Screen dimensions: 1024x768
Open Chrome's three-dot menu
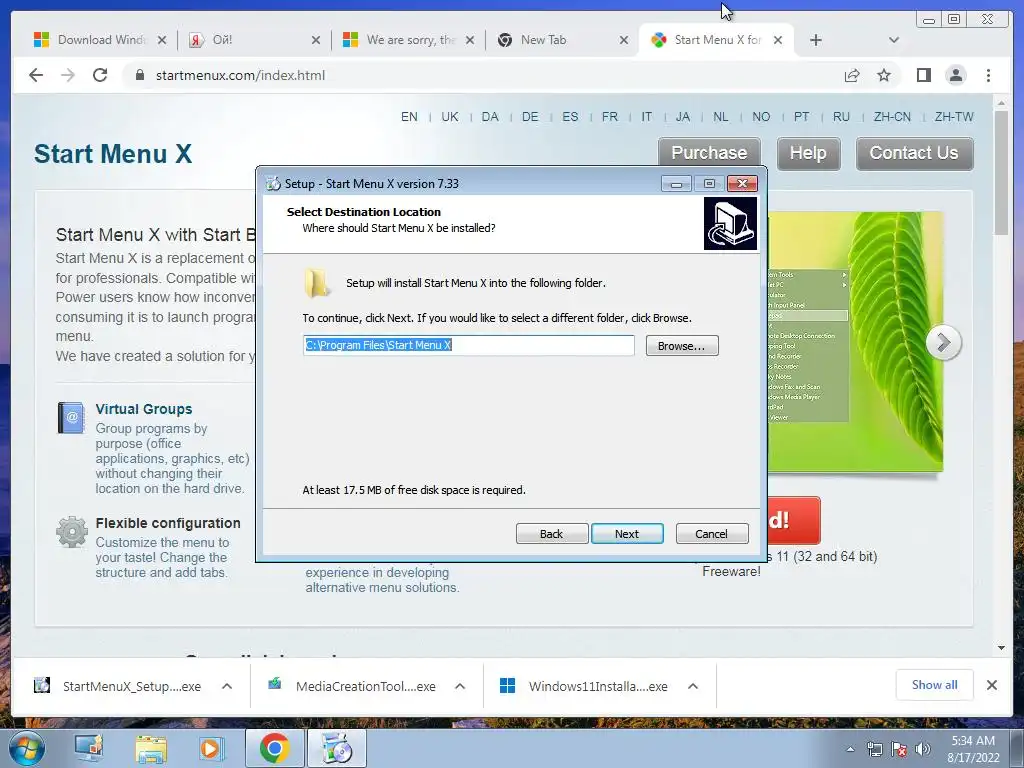tap(988, 75)
